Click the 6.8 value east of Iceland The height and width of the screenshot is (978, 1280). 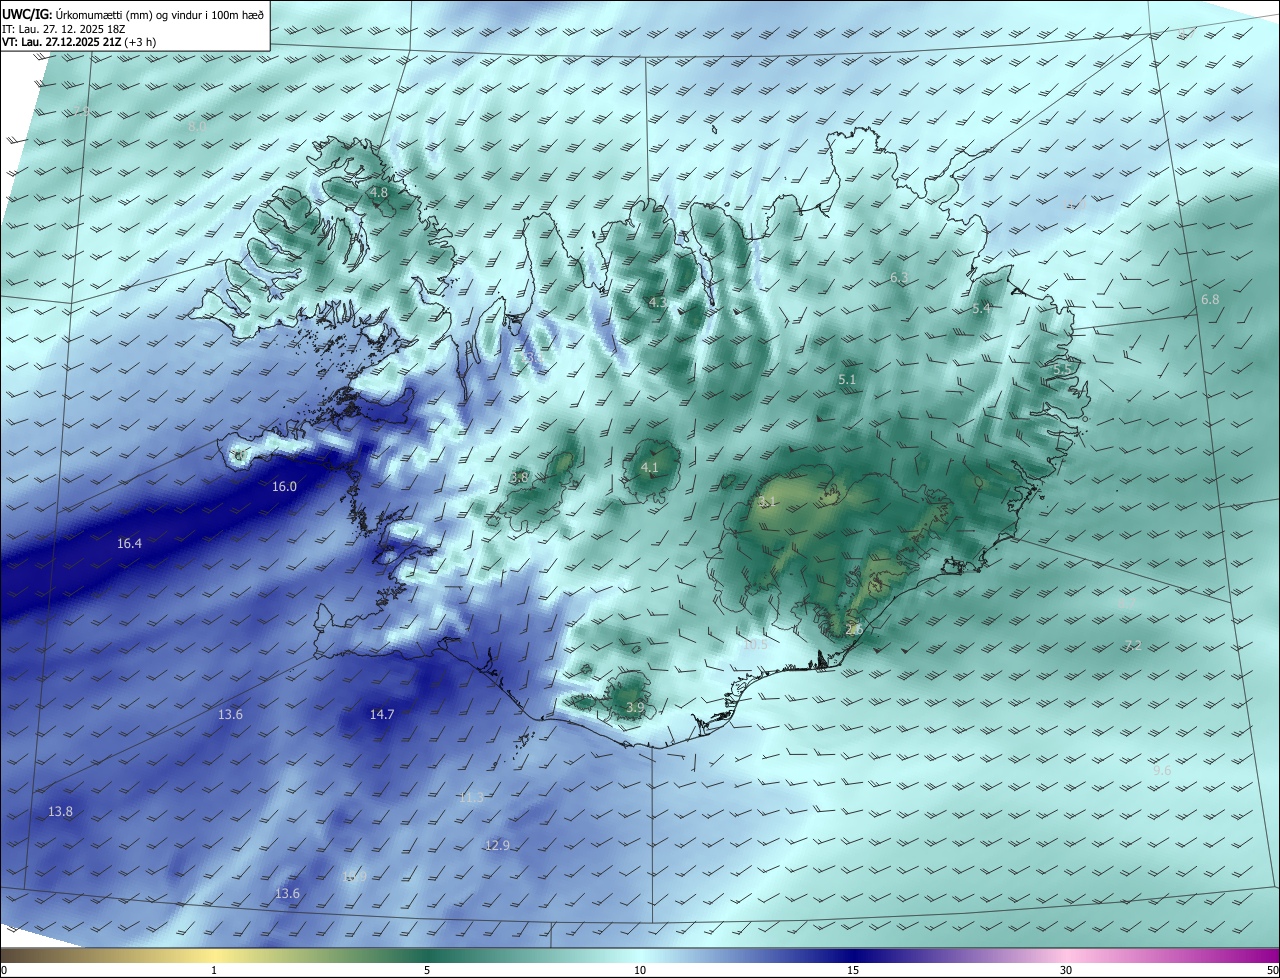click(1210, 300)
